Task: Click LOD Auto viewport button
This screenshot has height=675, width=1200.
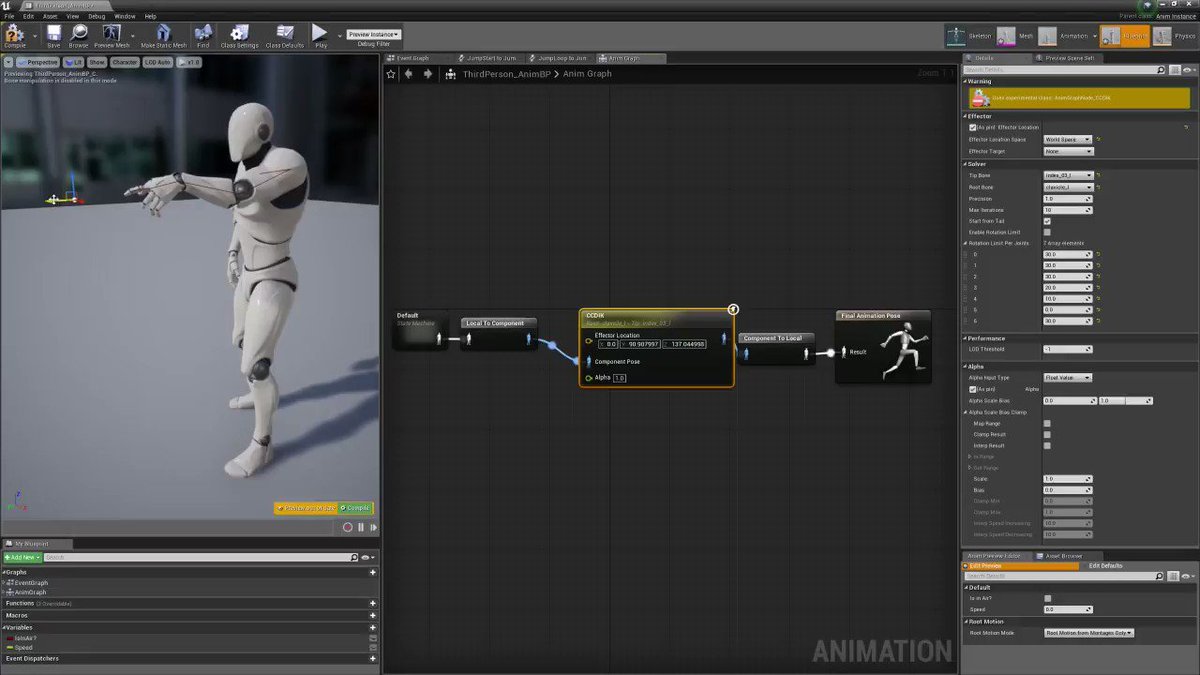Action: pos(157,62)
